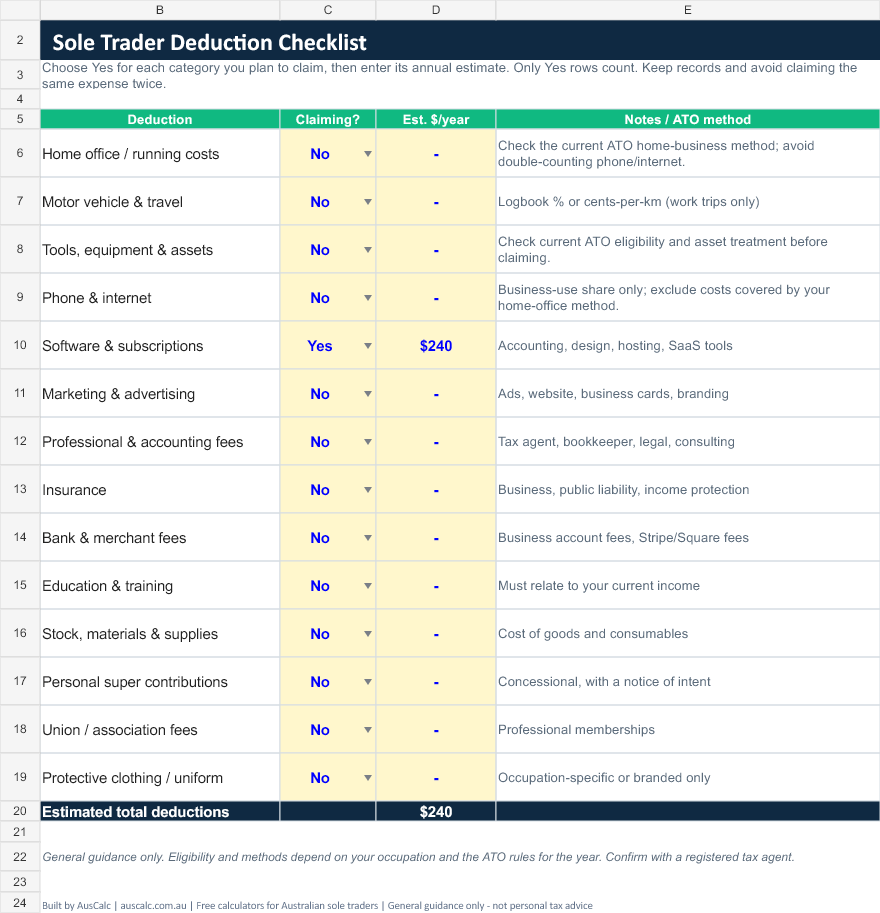This screenshot has height=913, width=880.
Task: Click note 'Accounting, design, hosting, SaaS tools'
Action: pyautogui.click(x=615, y=346)
